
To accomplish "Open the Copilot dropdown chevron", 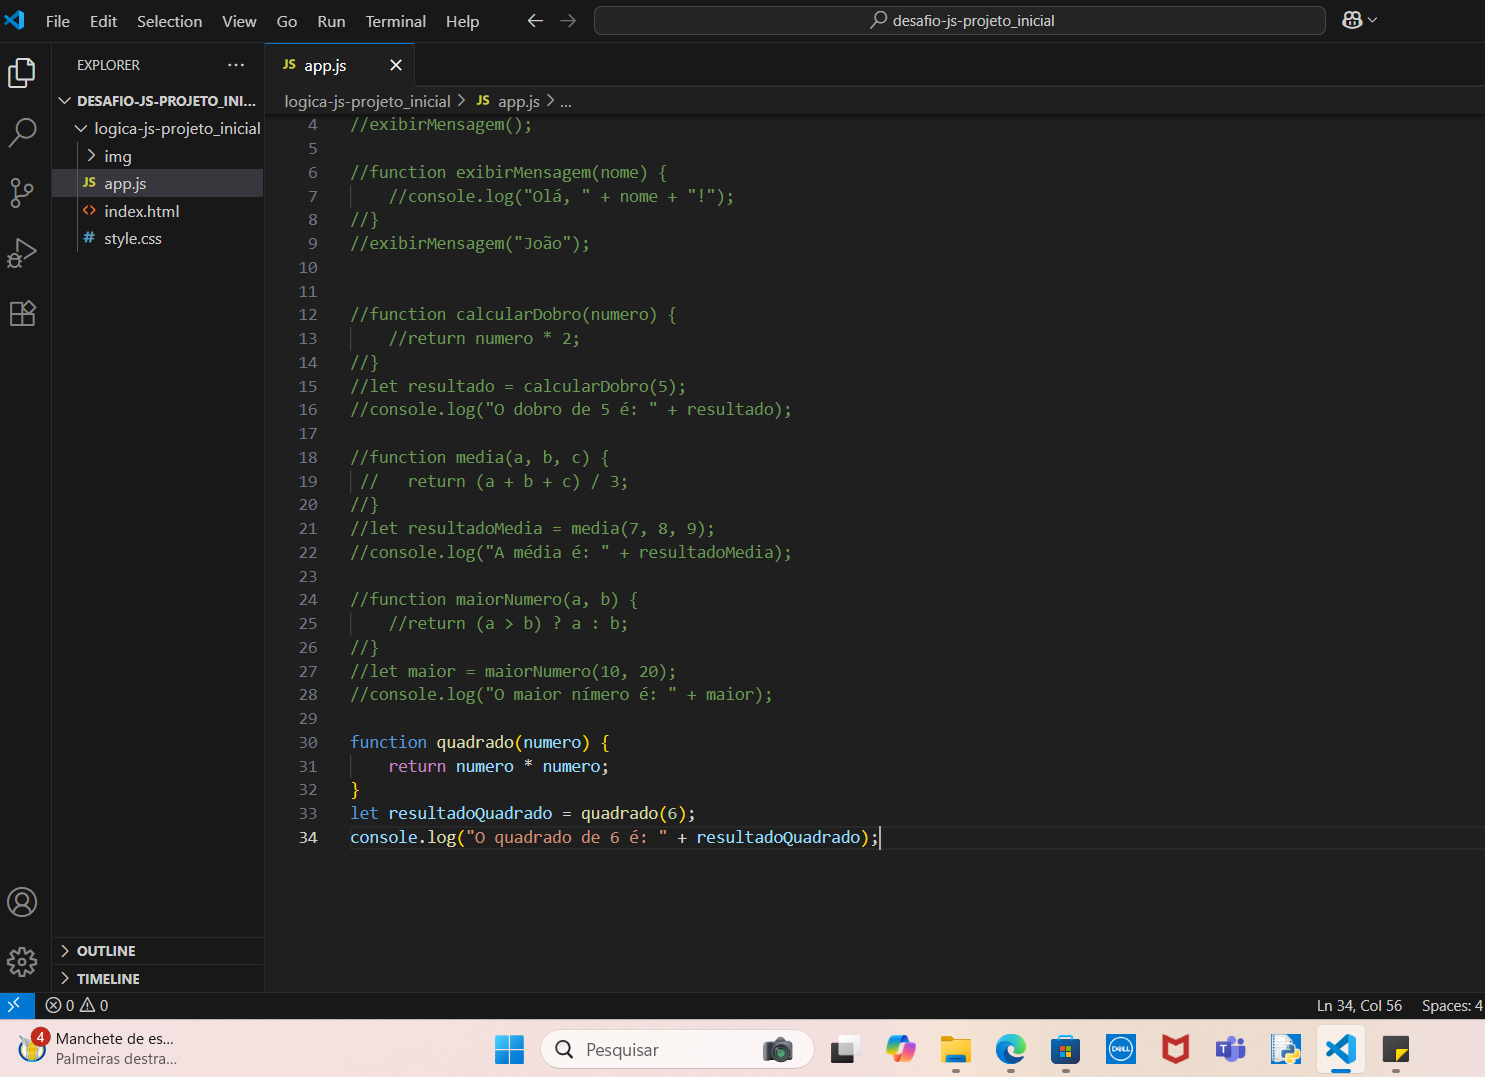I will point(1373,20).
